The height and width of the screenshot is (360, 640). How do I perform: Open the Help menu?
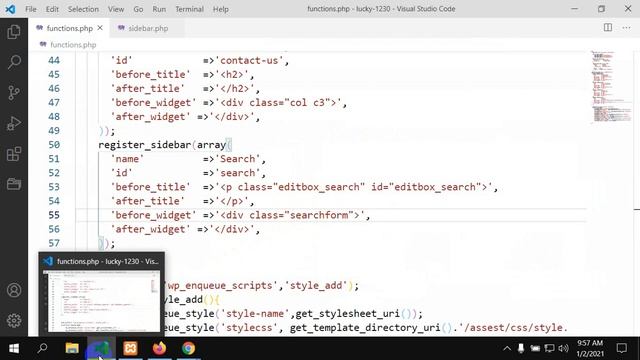coord(220,9)
